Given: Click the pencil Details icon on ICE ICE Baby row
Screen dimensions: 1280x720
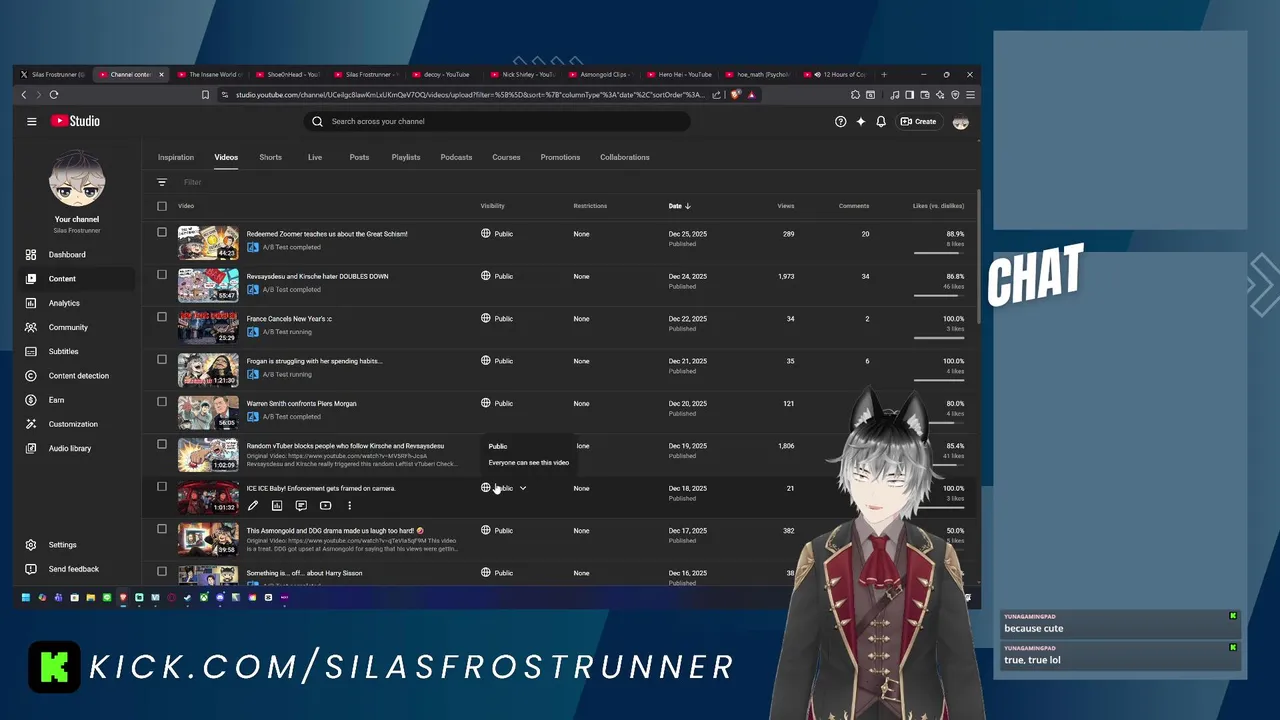Looking at the screenshot, I should (x=253, y=506).
